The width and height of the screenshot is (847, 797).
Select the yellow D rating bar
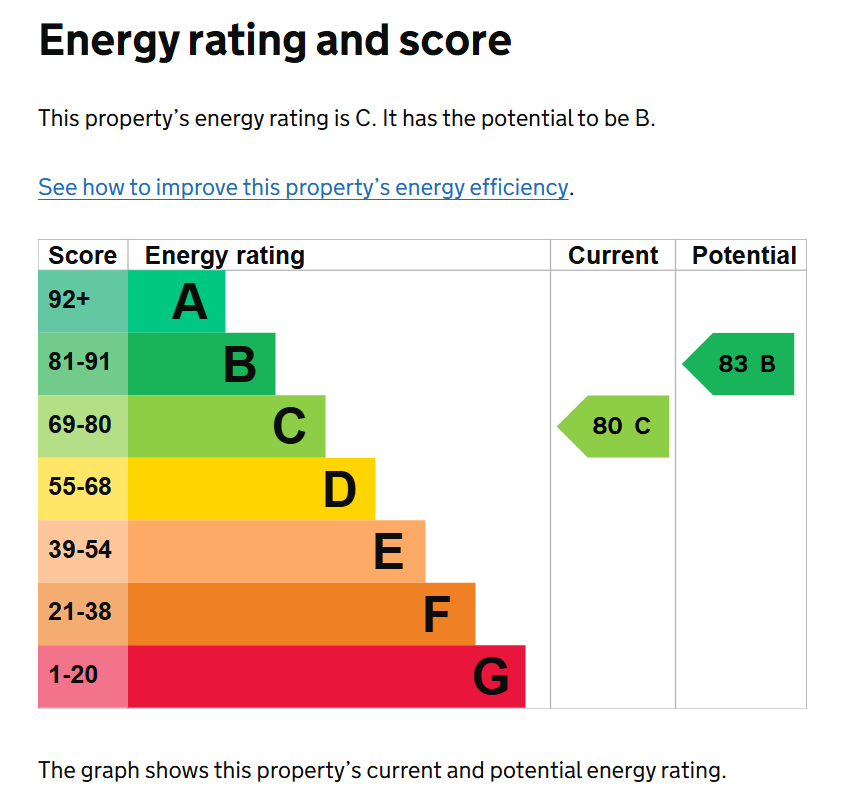252,489
